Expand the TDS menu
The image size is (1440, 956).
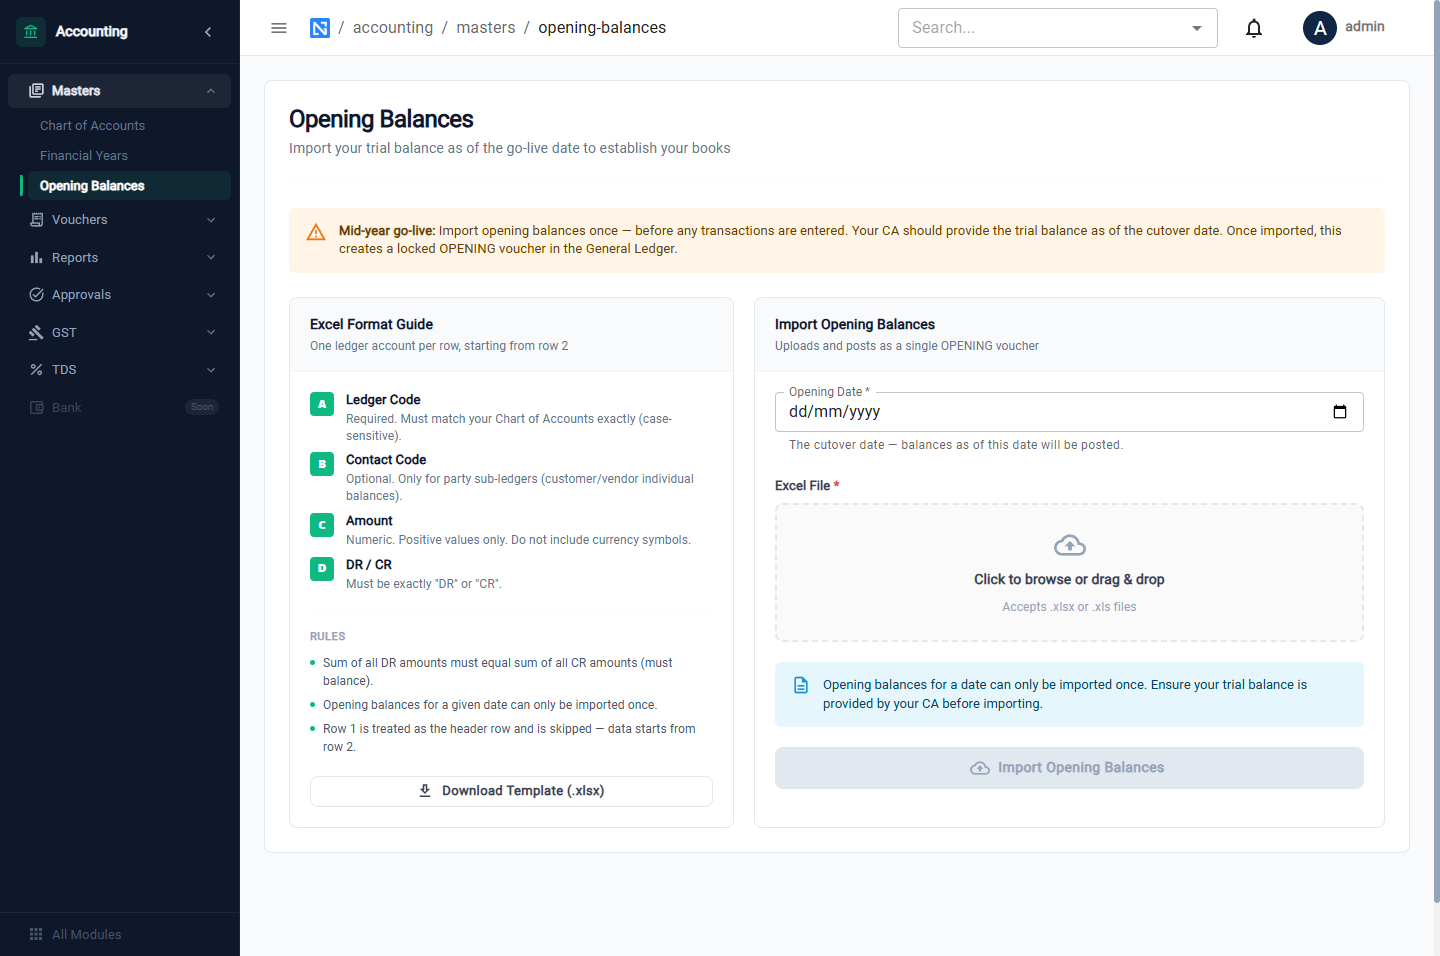point(211,370)
